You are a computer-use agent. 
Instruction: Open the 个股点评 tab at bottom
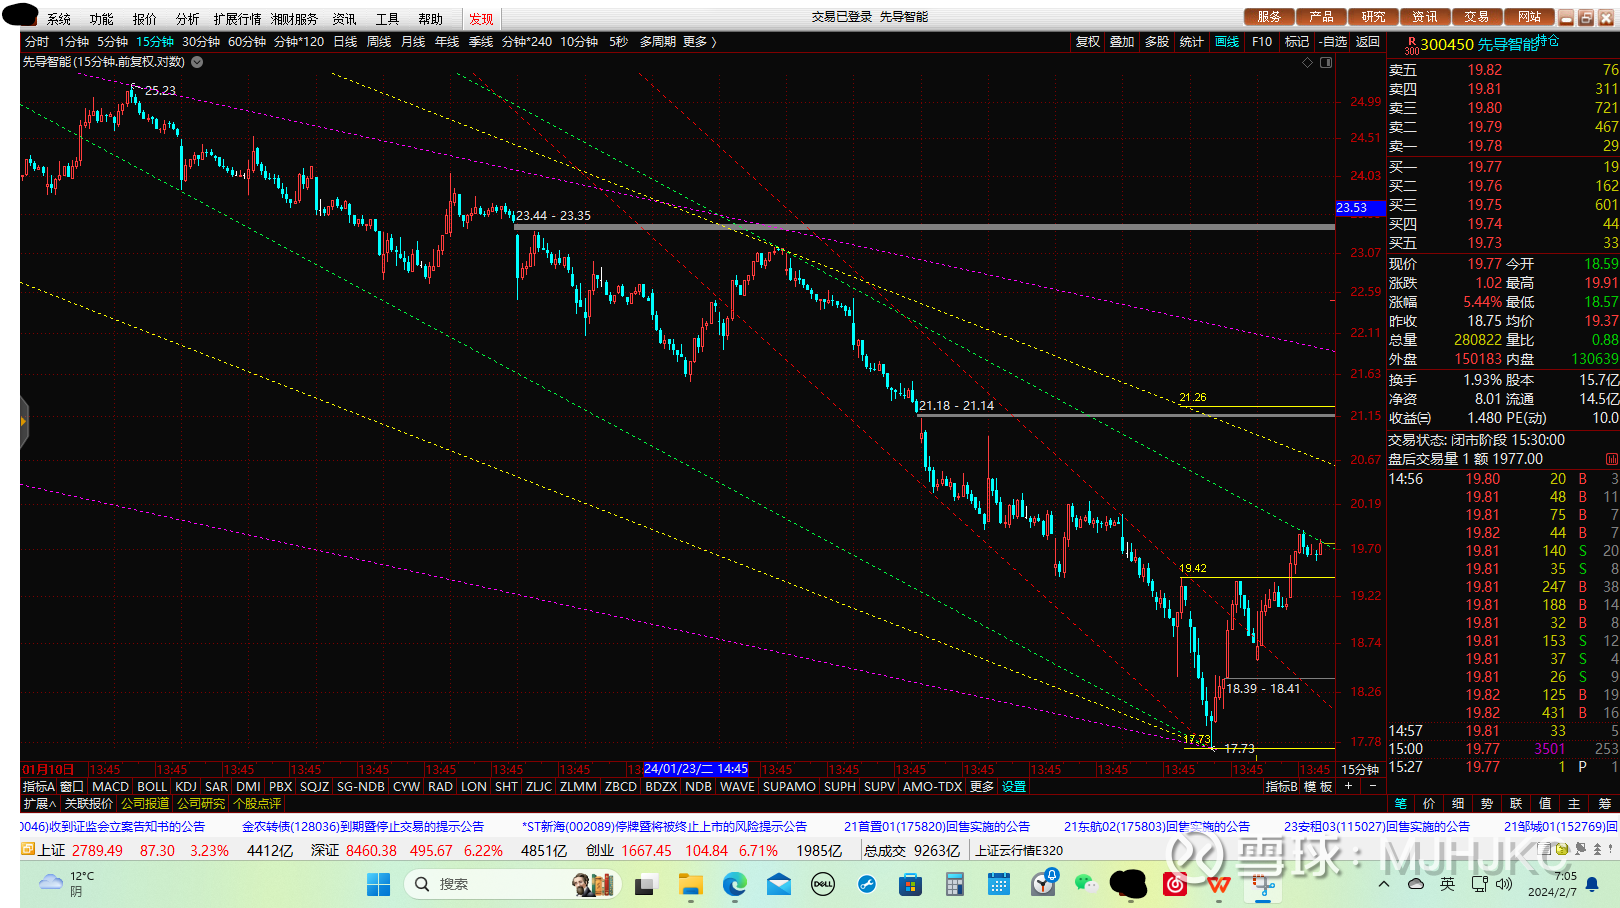257,804
